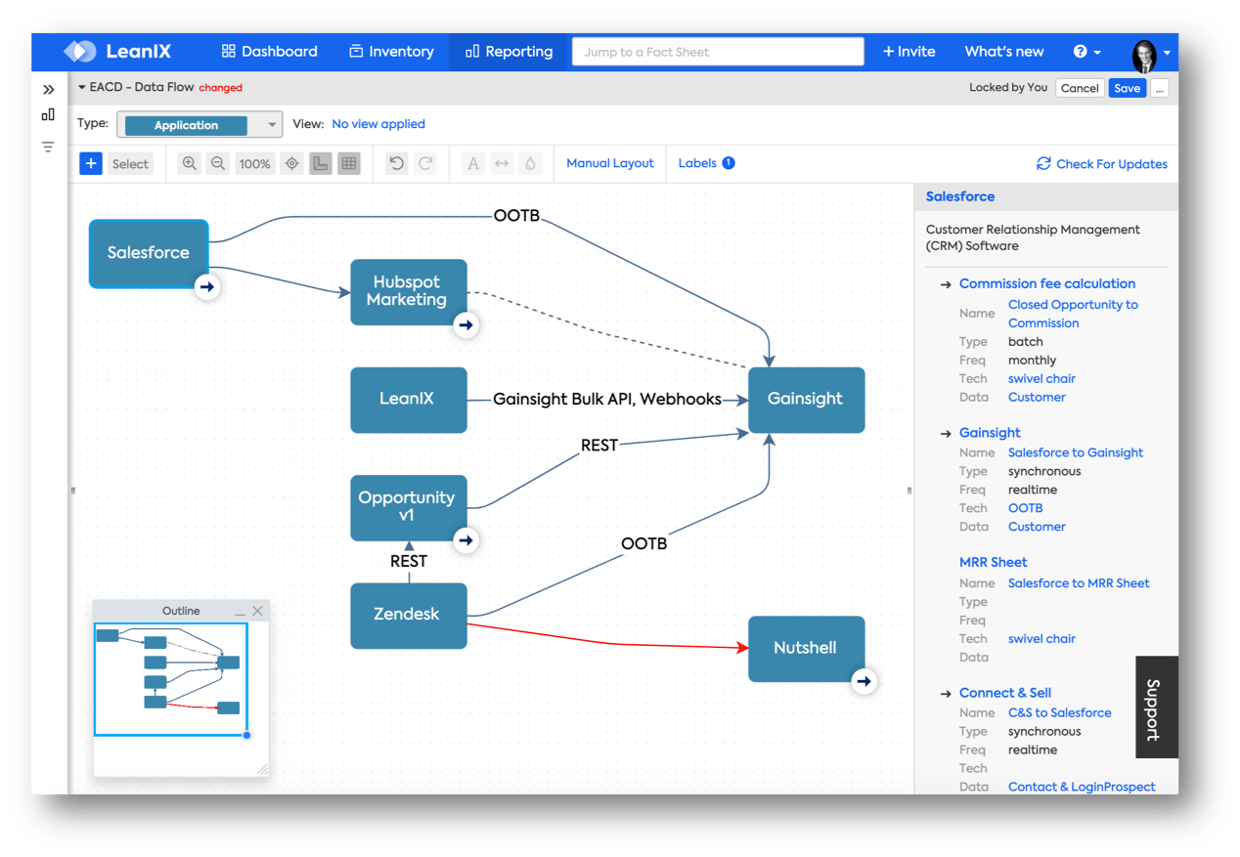
Task: Select the Zoom out tool
Action: pos(218,163)
